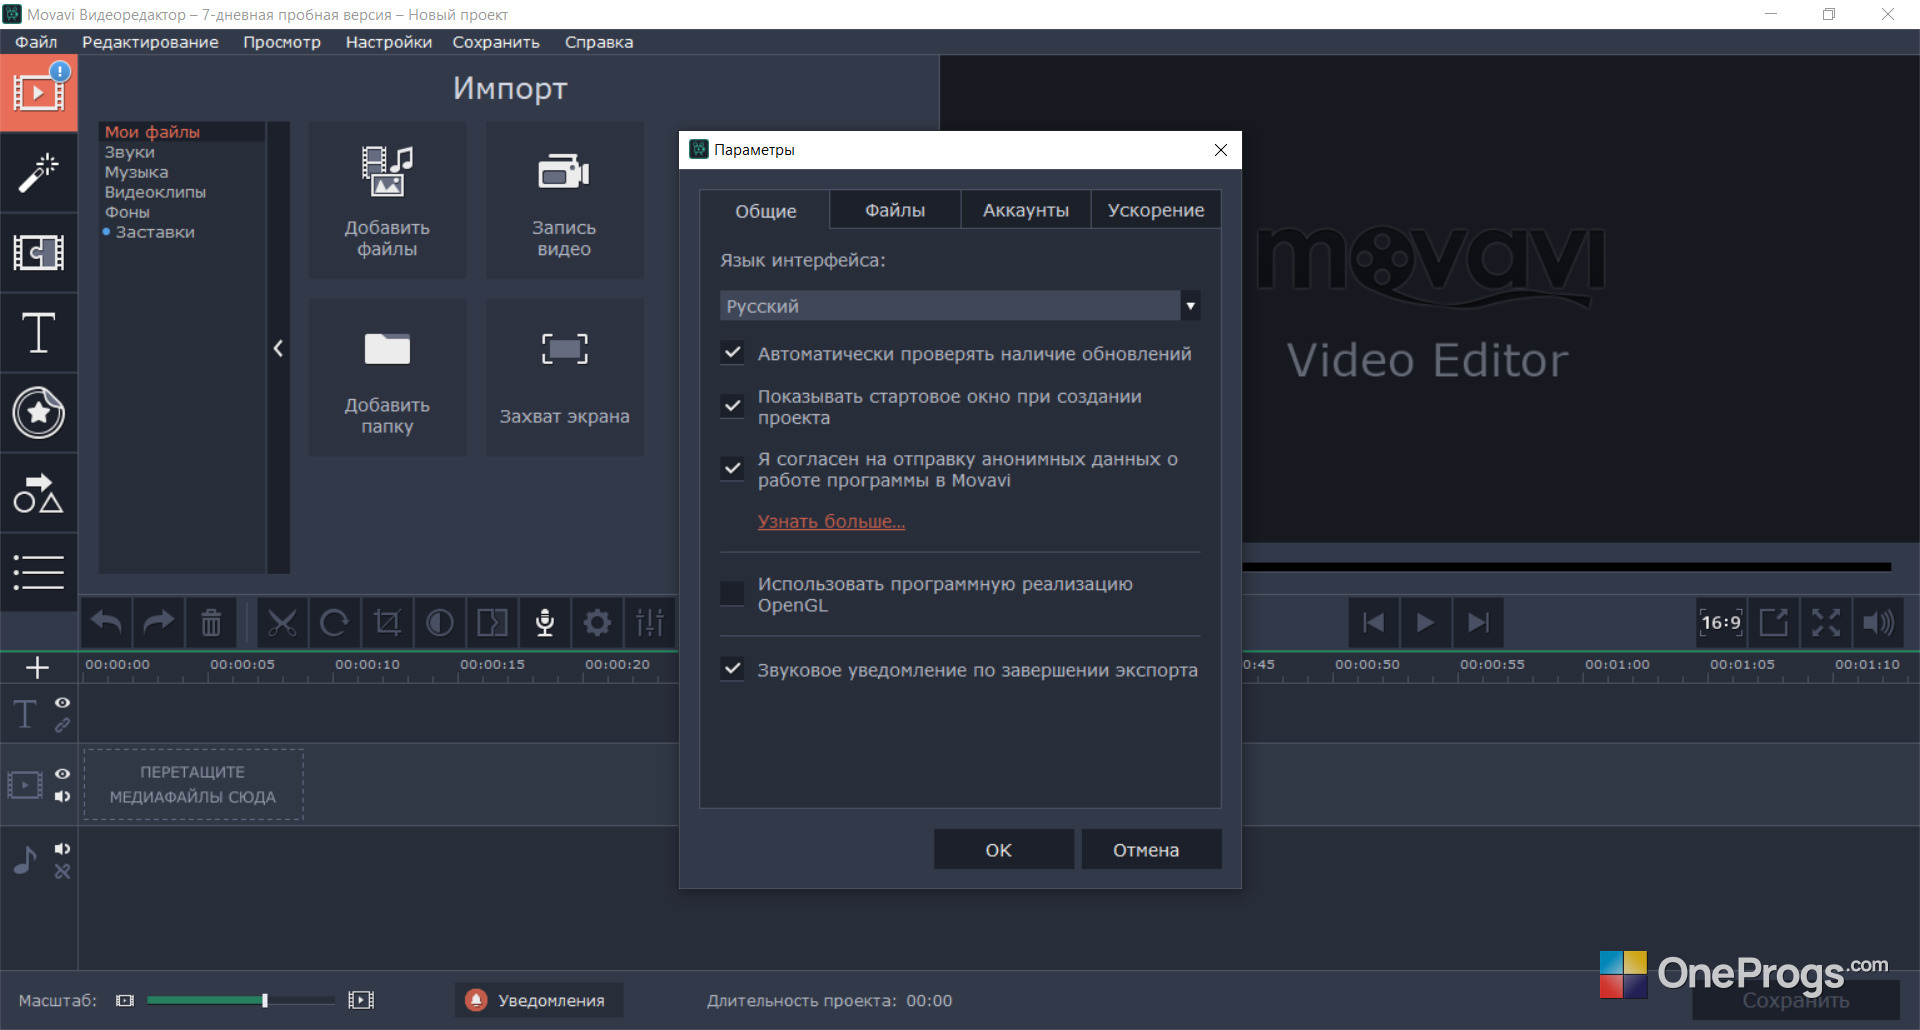
Task: Click Record video camera tile
Action: click(x=565, y=200)
